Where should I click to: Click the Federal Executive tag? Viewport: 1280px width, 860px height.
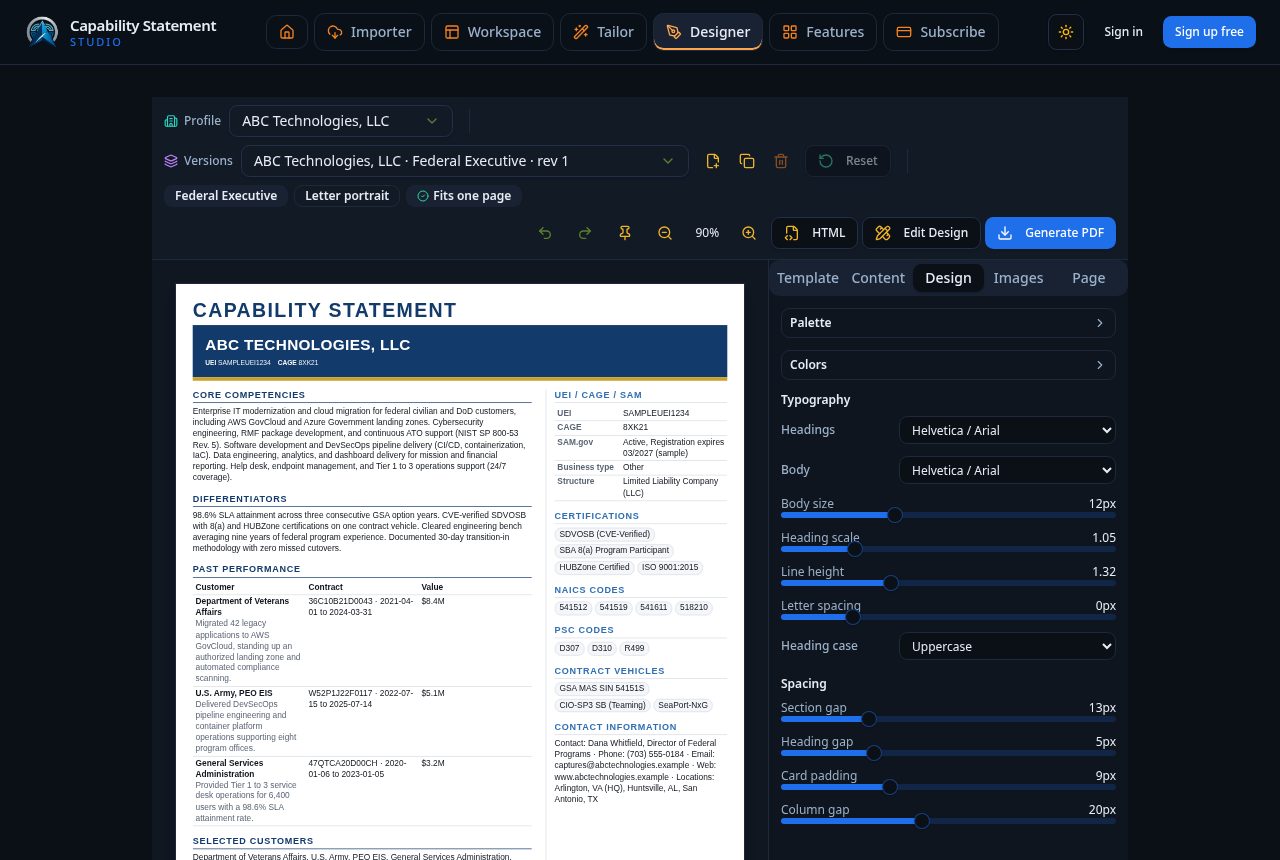coord(226,196)
